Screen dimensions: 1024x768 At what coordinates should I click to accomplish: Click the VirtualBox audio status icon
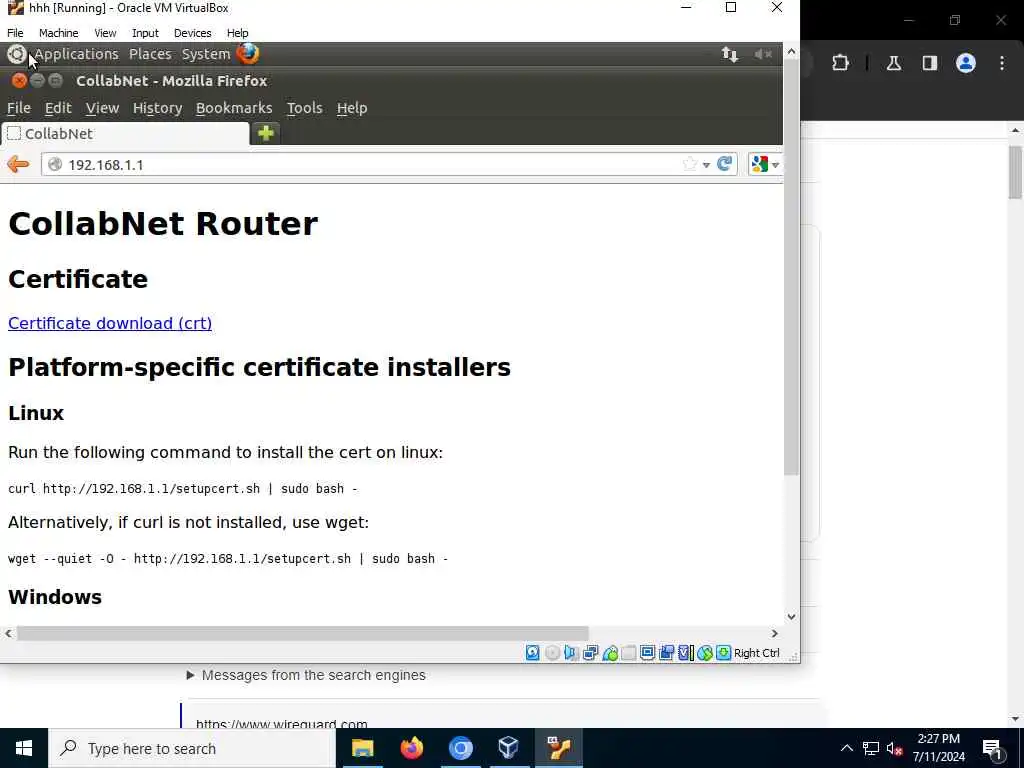pyautogui.click(x=571, y=652)
